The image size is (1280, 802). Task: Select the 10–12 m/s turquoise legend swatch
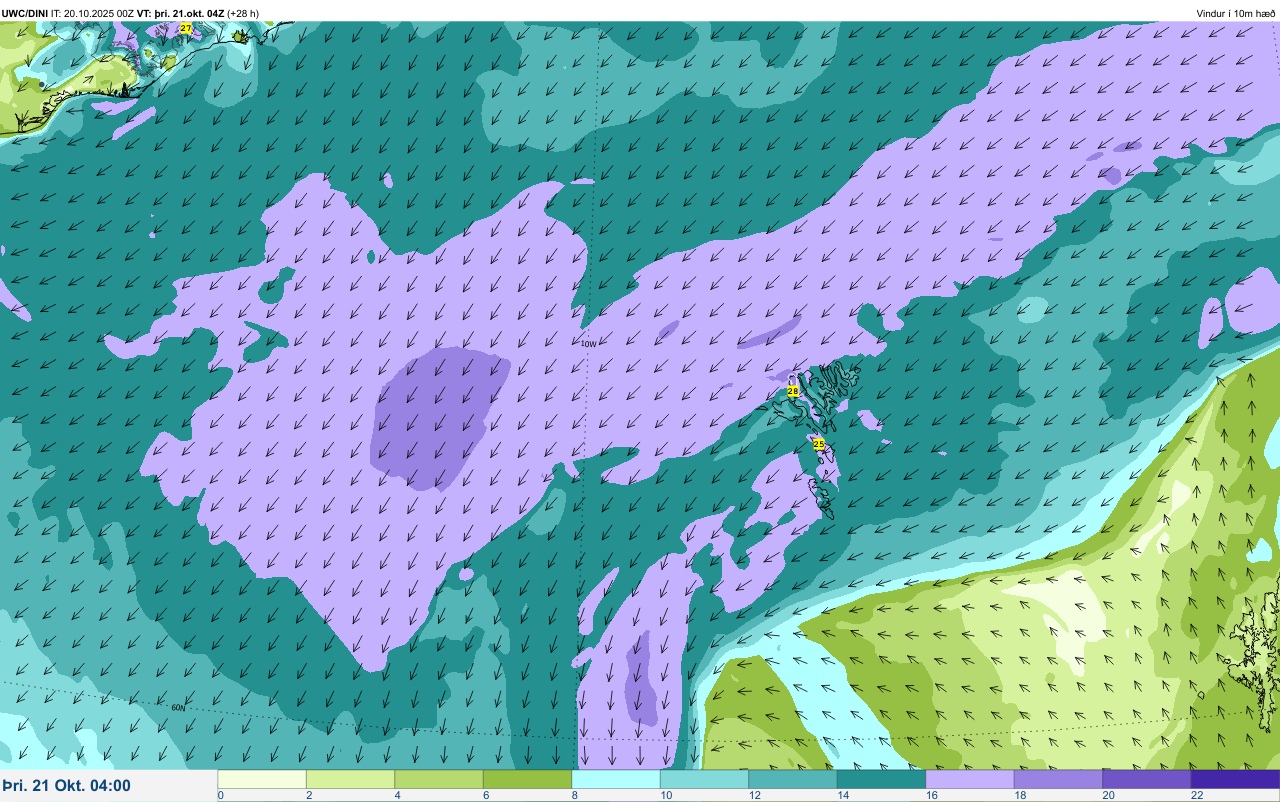tap(704, 779)
